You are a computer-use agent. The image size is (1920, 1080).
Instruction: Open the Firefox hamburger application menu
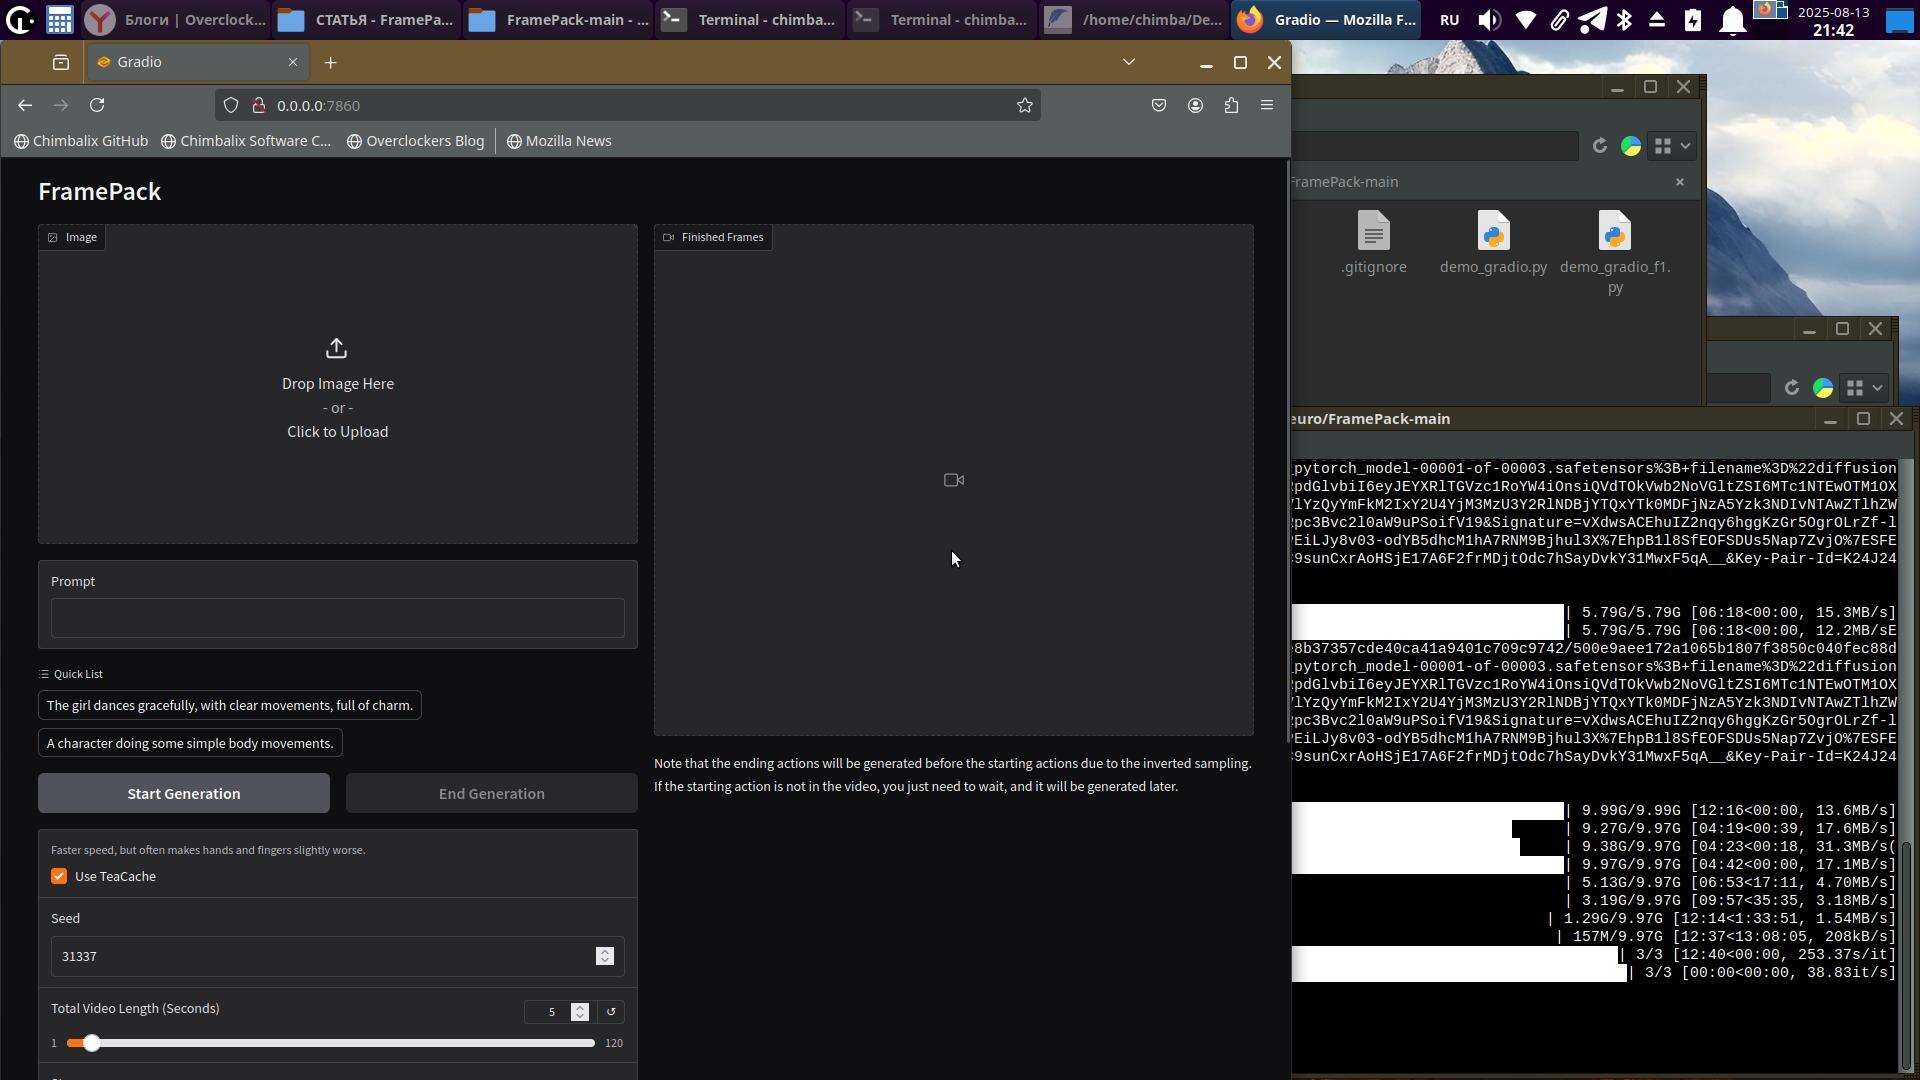pos(1267,105)
